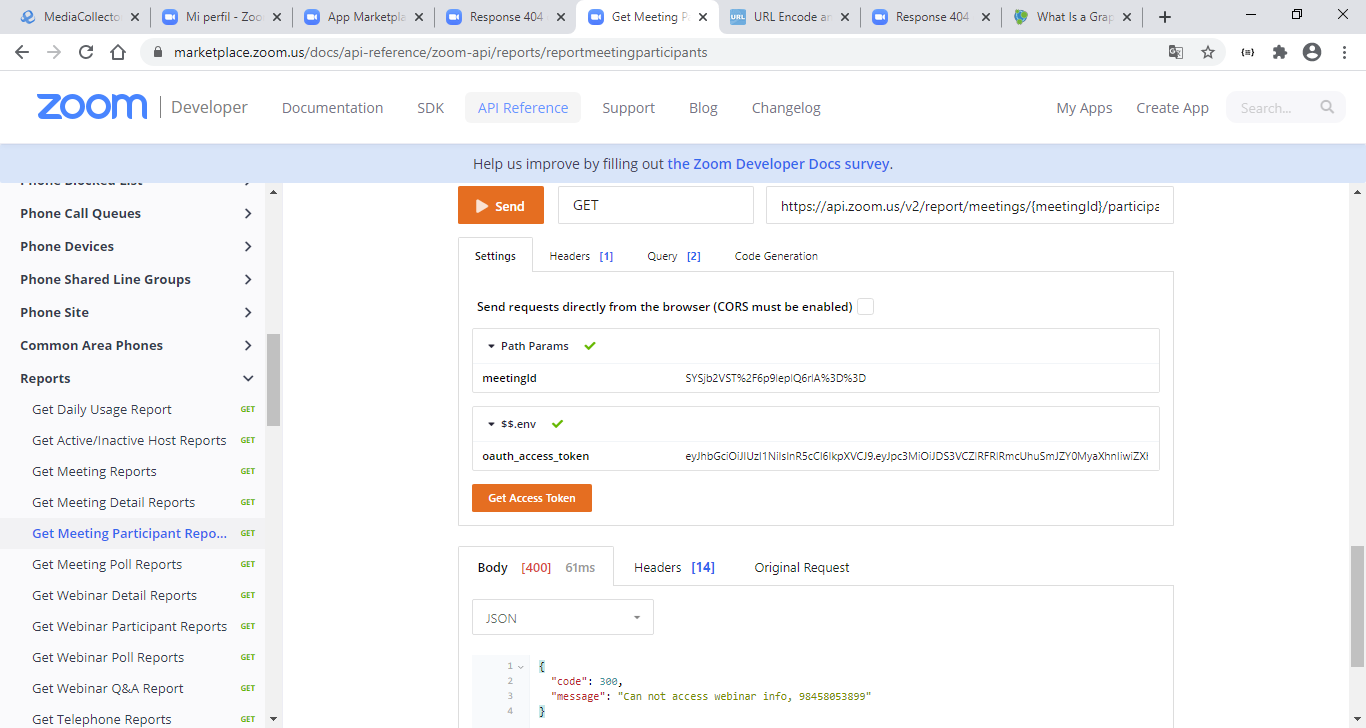1366x728 pixels.
Task: Switch to the request Headers tab
Action: [581, 256]
